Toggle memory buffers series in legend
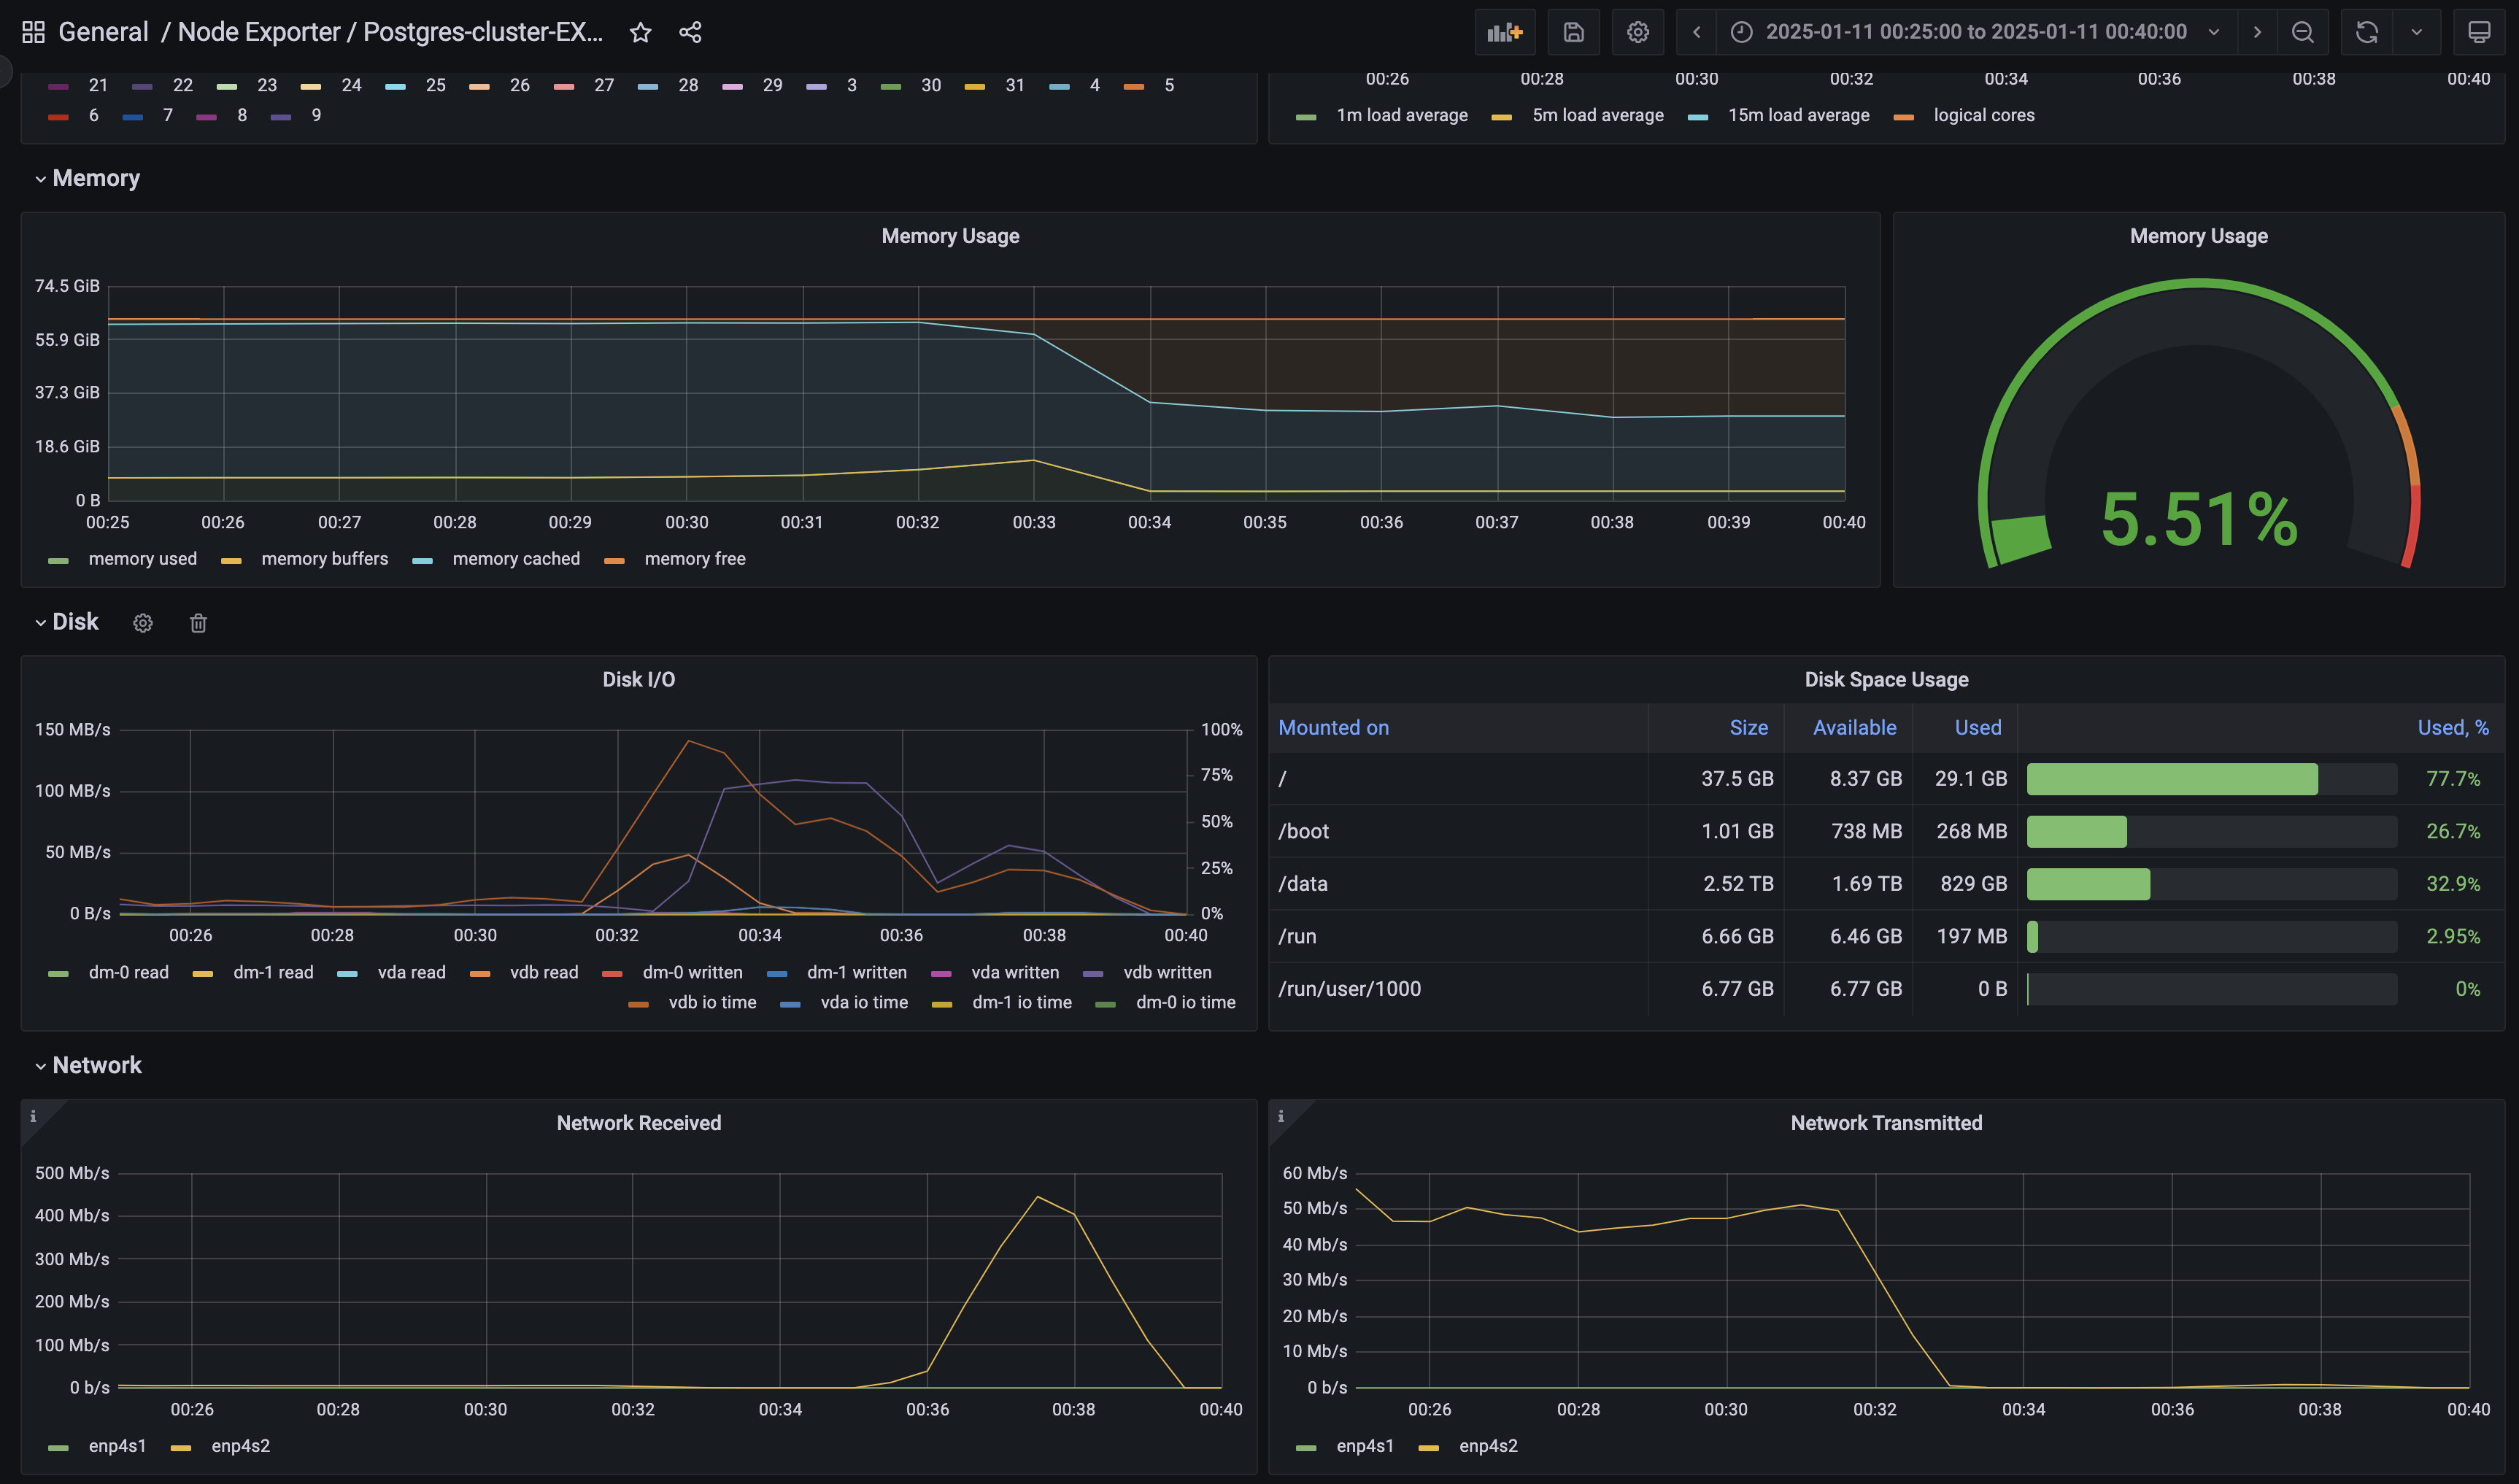The height and width of the screenshot is (1484, 2519). pyautogui.click(x=324, y=559)
